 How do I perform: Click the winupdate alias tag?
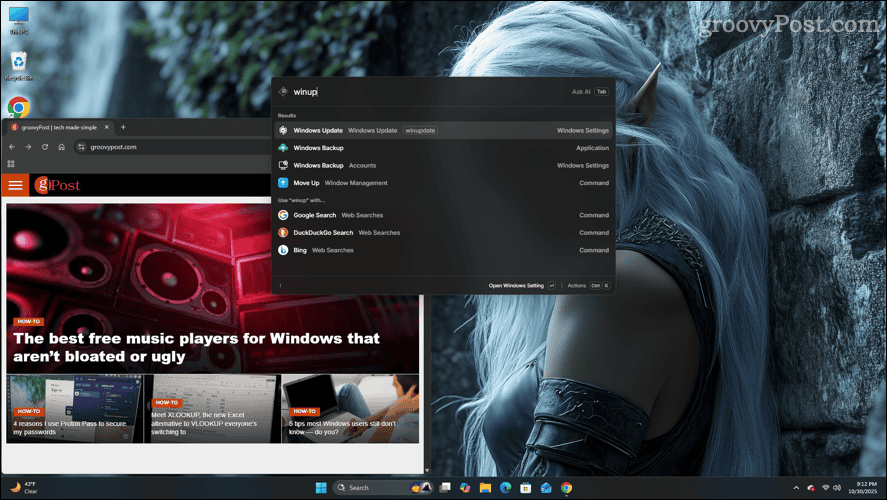coord(420,130)
